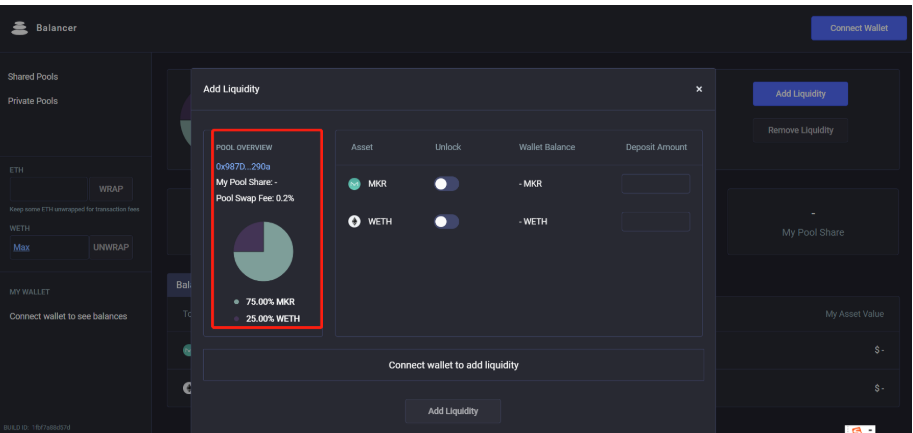Focus the ETH amount input field
Screen dimensions: 913x433
tap(49, 190)
